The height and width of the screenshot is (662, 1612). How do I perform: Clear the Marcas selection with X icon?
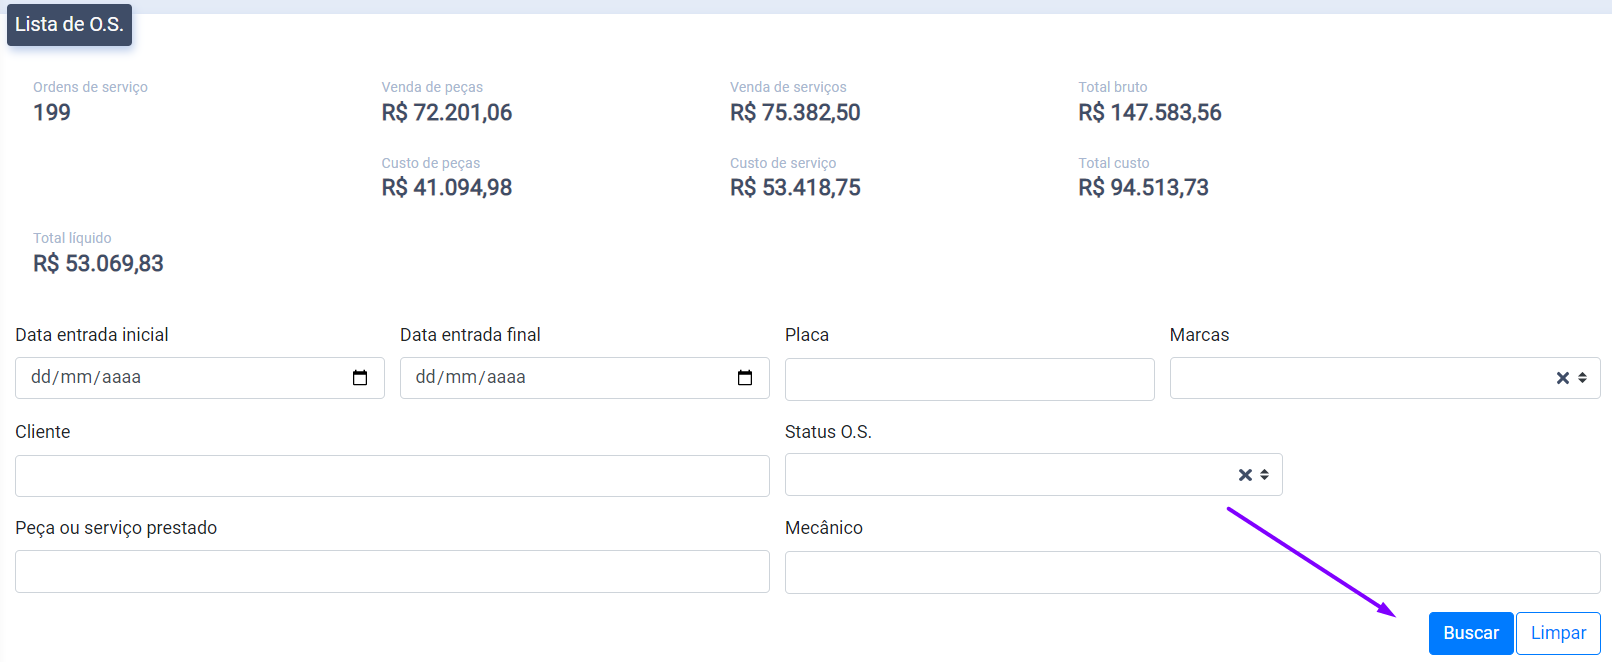(1562, 378)
